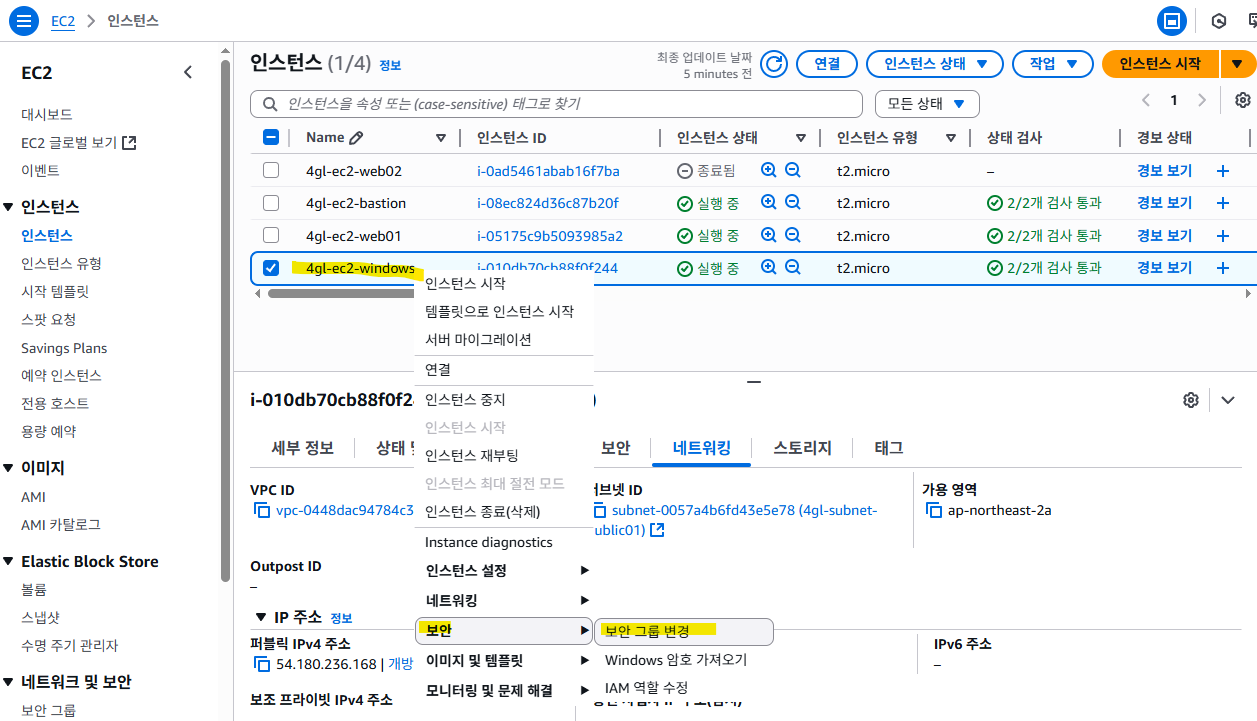The image size is (1257, 721).
Task: Add alarm plus for 4gl-ec2-web01
Action: coord(1222,236)
